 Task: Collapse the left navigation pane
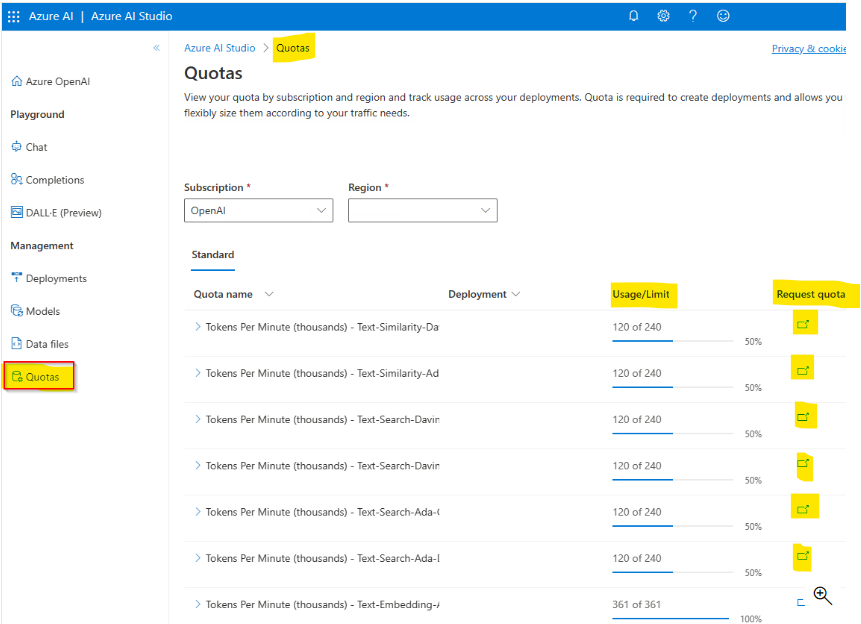point(156,48)
